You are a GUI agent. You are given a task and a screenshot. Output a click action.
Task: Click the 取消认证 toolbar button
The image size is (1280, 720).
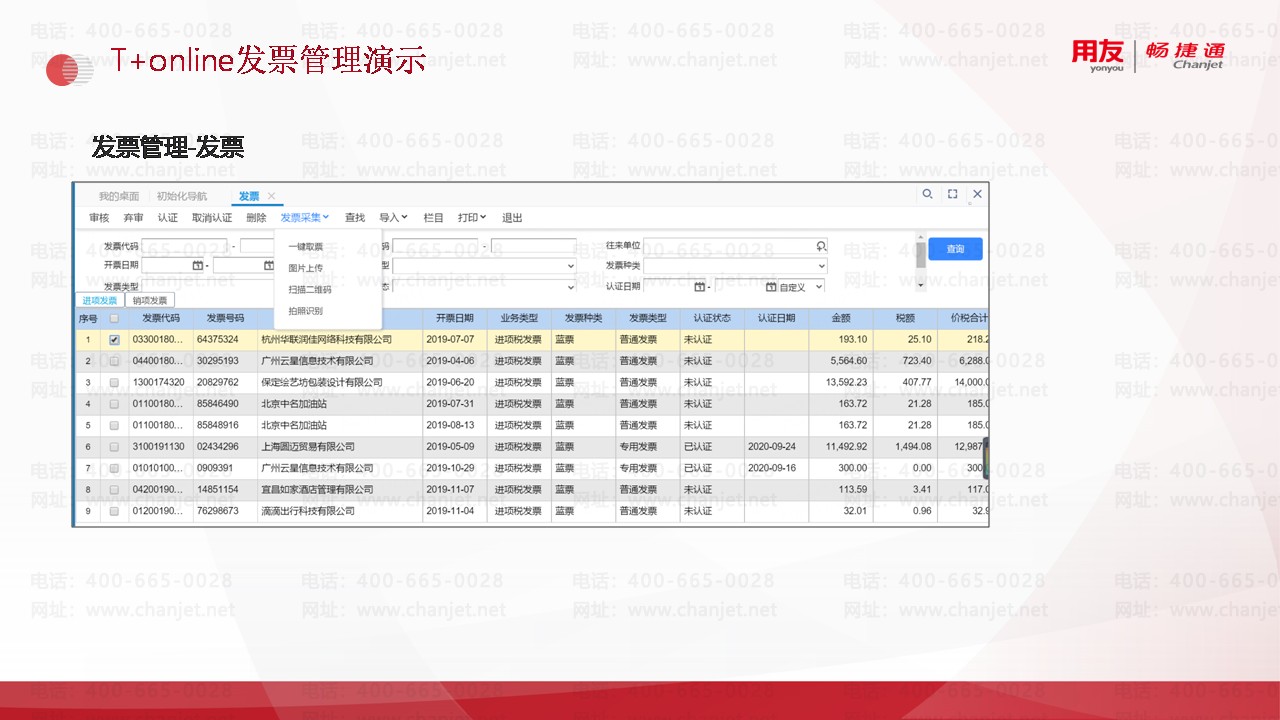click(x=212, y=217)
